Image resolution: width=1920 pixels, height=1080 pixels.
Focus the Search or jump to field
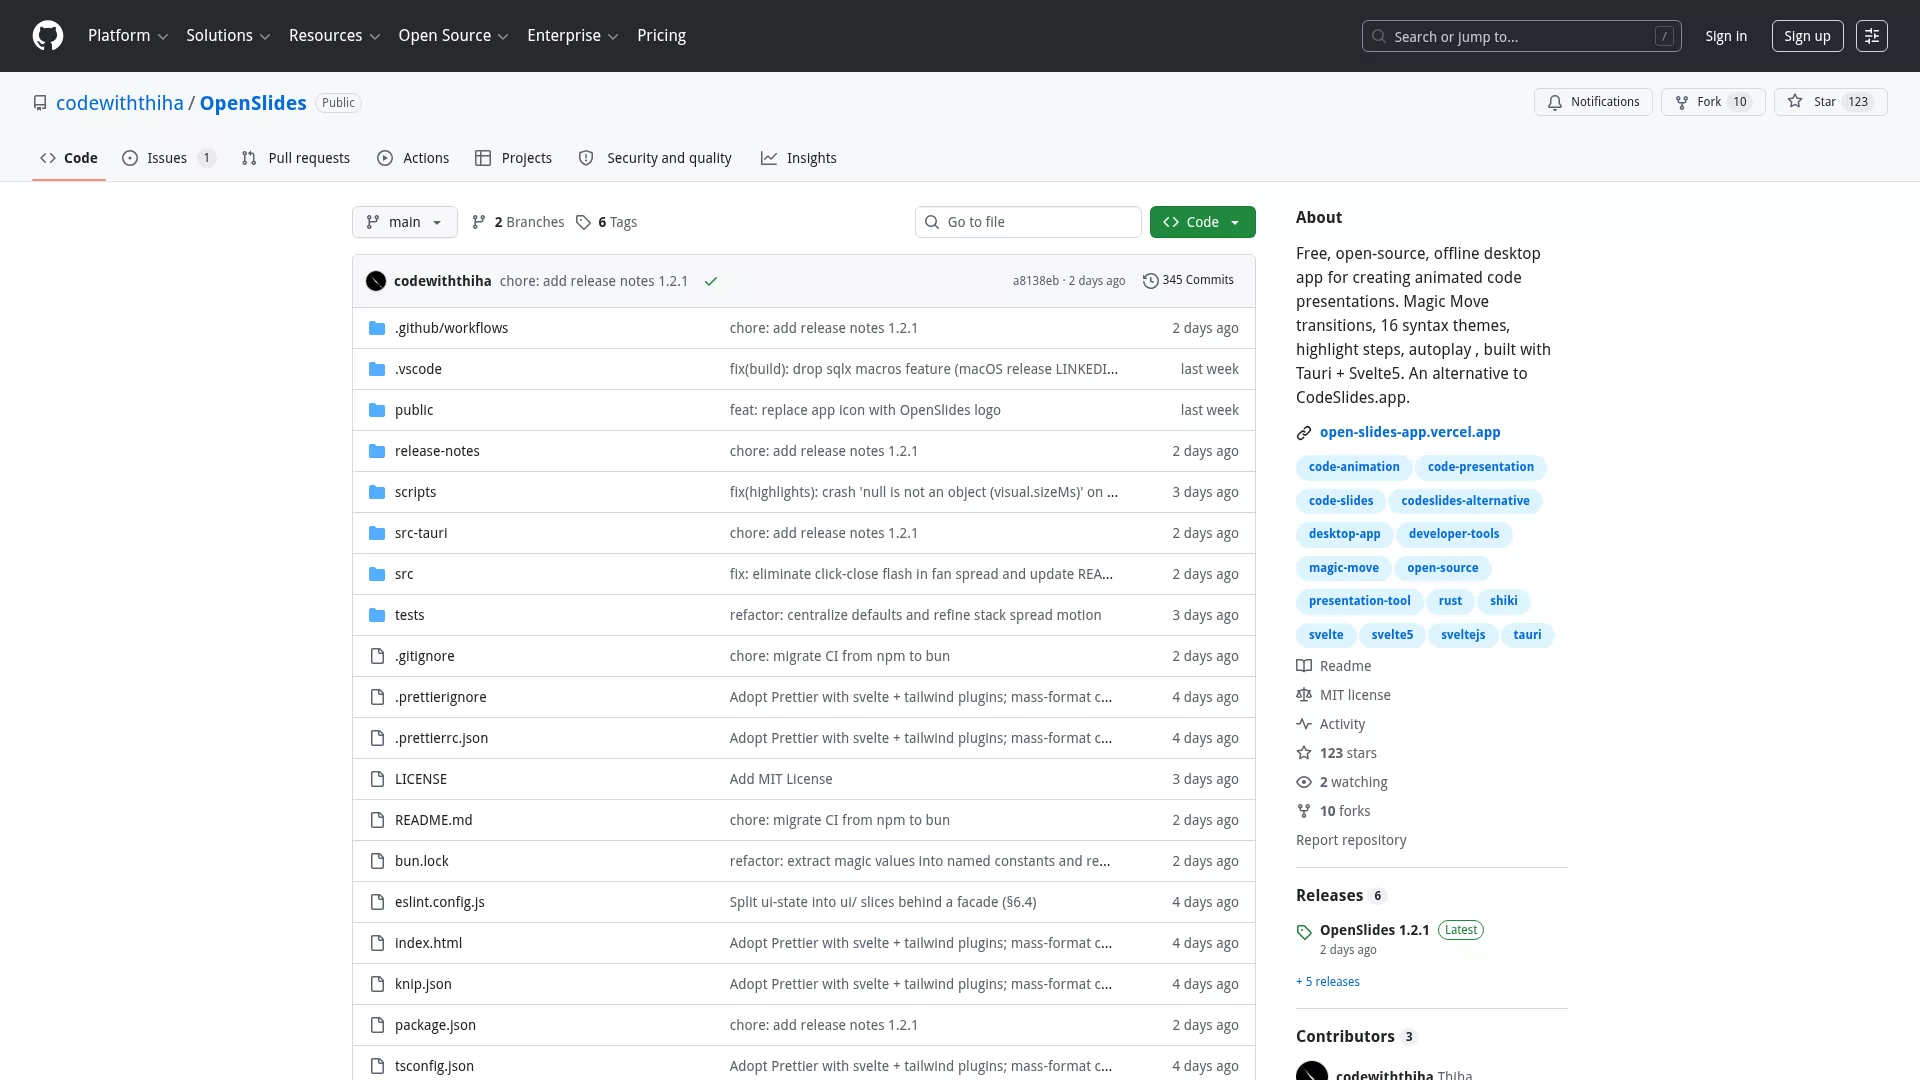click(1521, 36)
